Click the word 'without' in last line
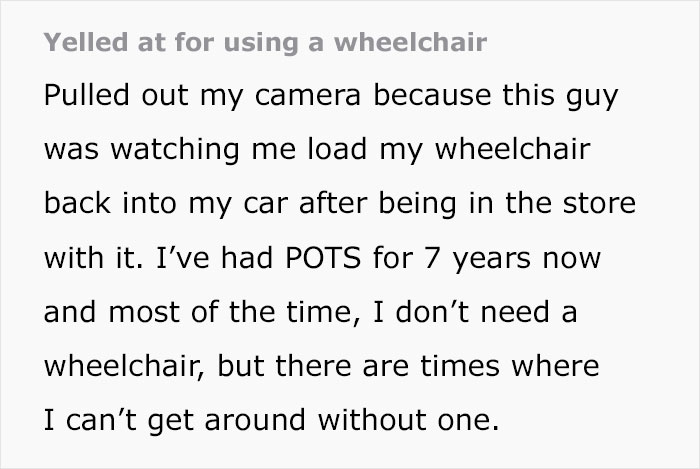This screenshot has height=469, width=700. (371, 419)
